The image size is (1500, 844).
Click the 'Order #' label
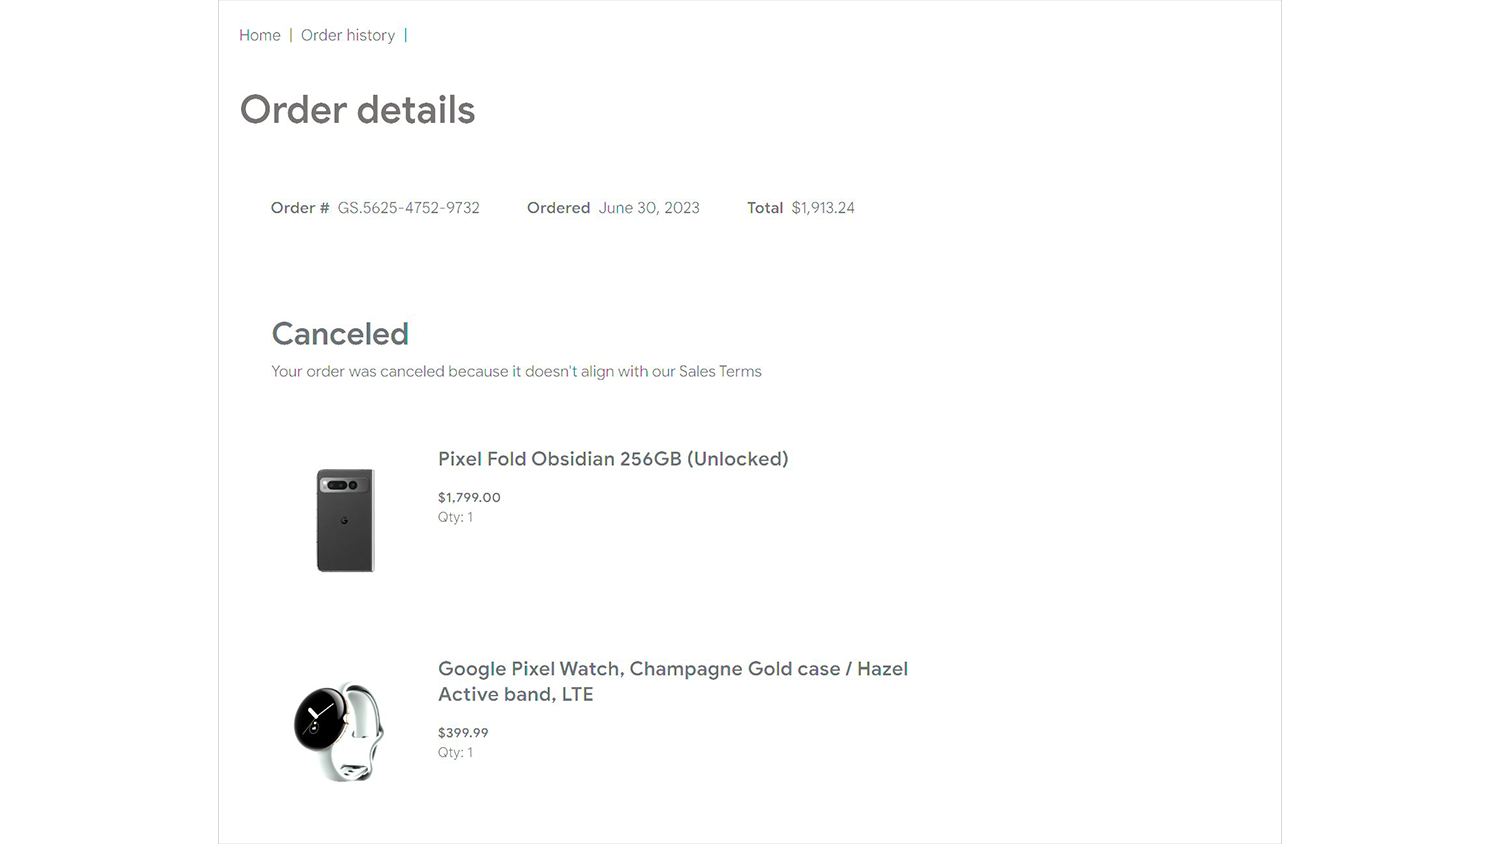(x=299, y=208)
